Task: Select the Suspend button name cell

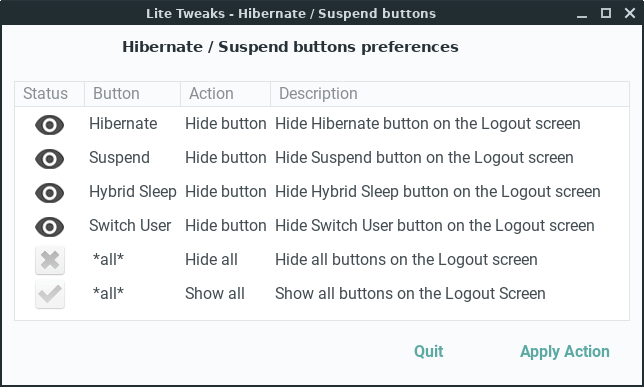Action: (x=120, y=158)
